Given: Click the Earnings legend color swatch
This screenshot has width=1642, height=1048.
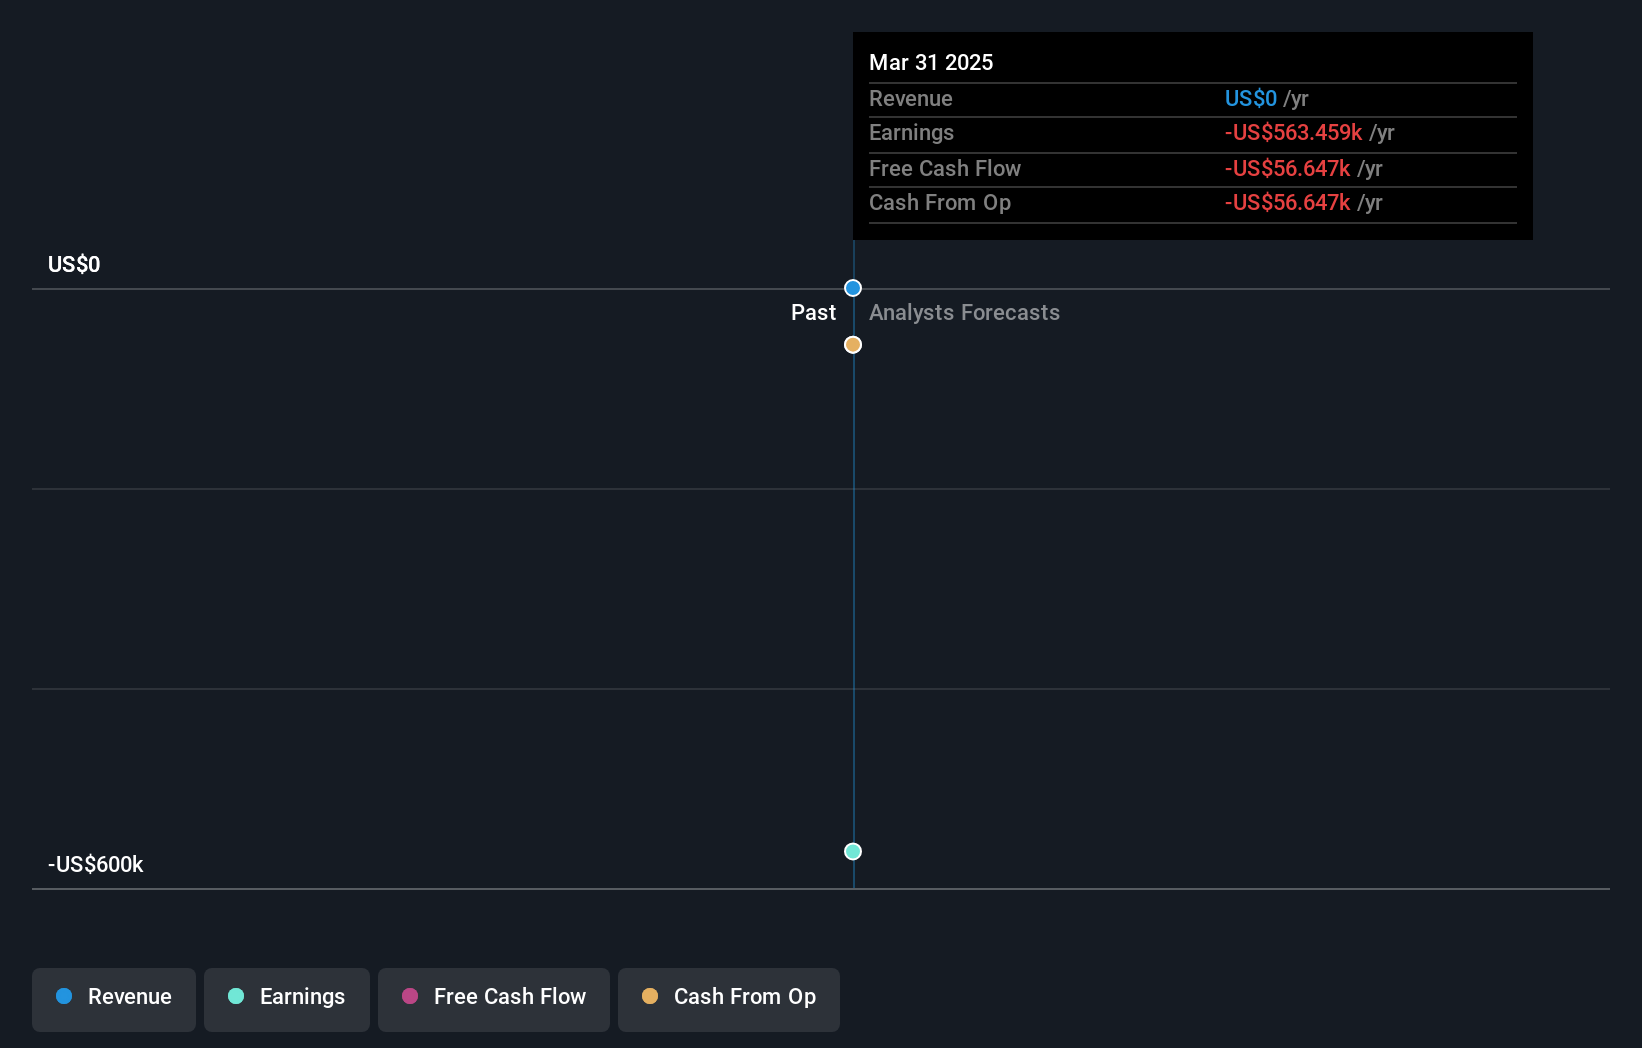Looking at the screenshot, I should coord(235,996).
